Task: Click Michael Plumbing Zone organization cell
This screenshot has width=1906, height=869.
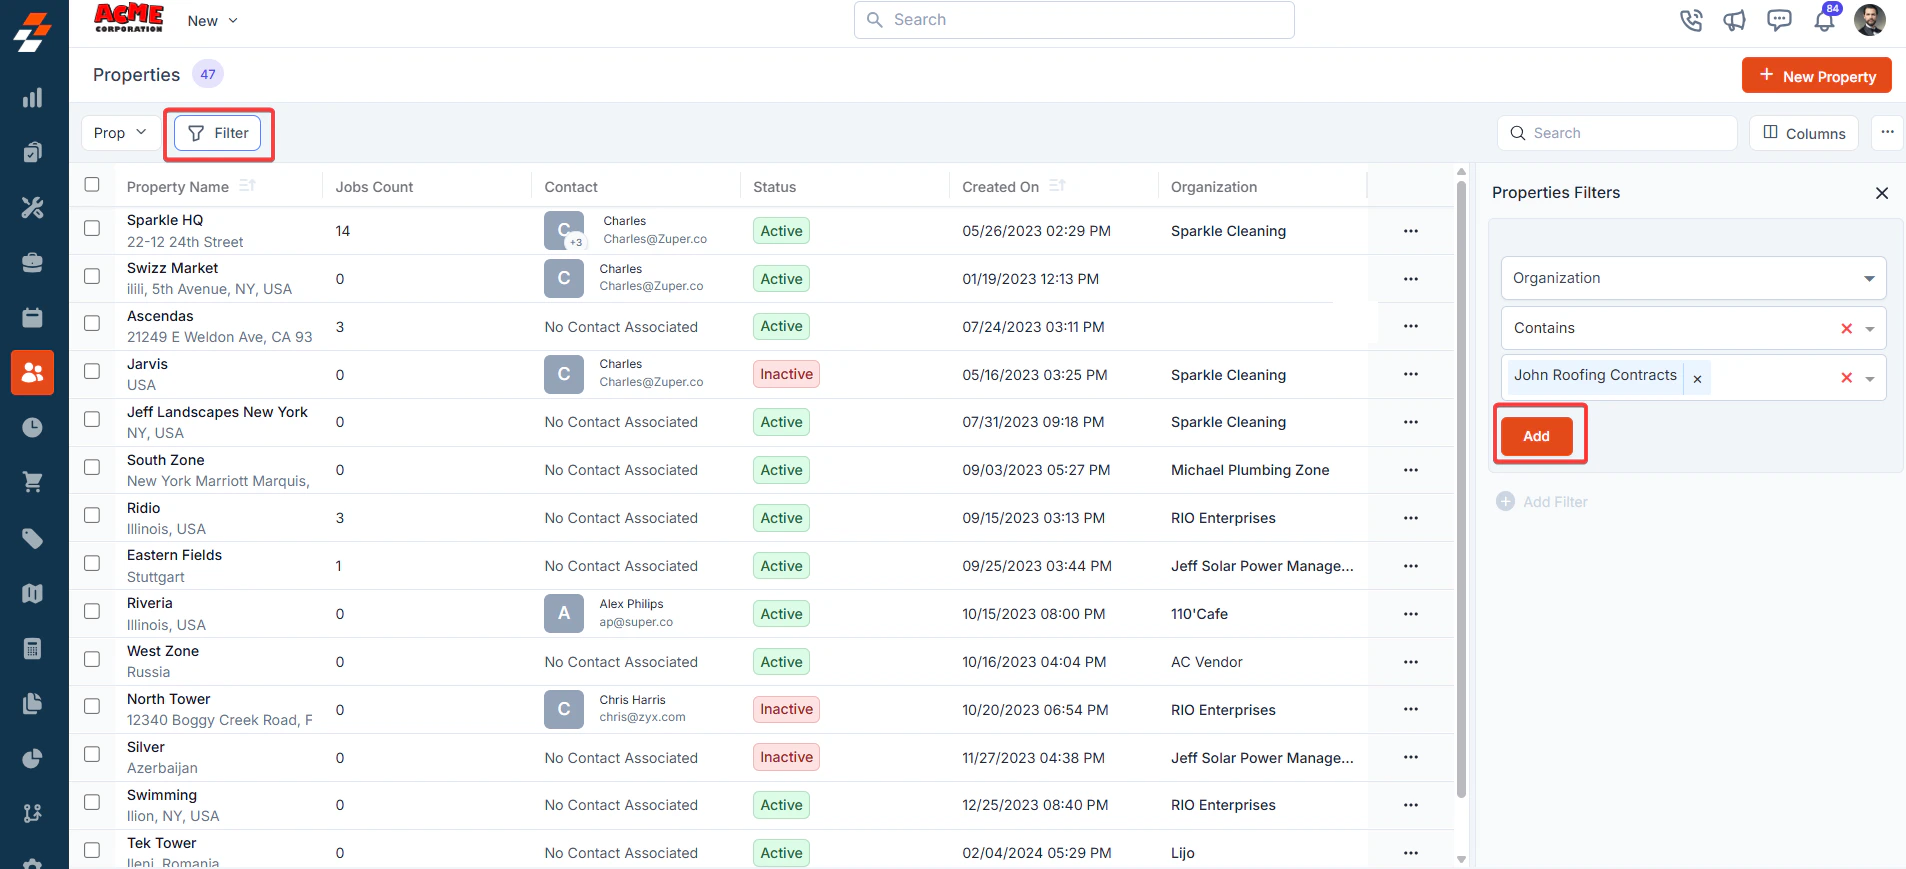Action: coord(1250,470)
